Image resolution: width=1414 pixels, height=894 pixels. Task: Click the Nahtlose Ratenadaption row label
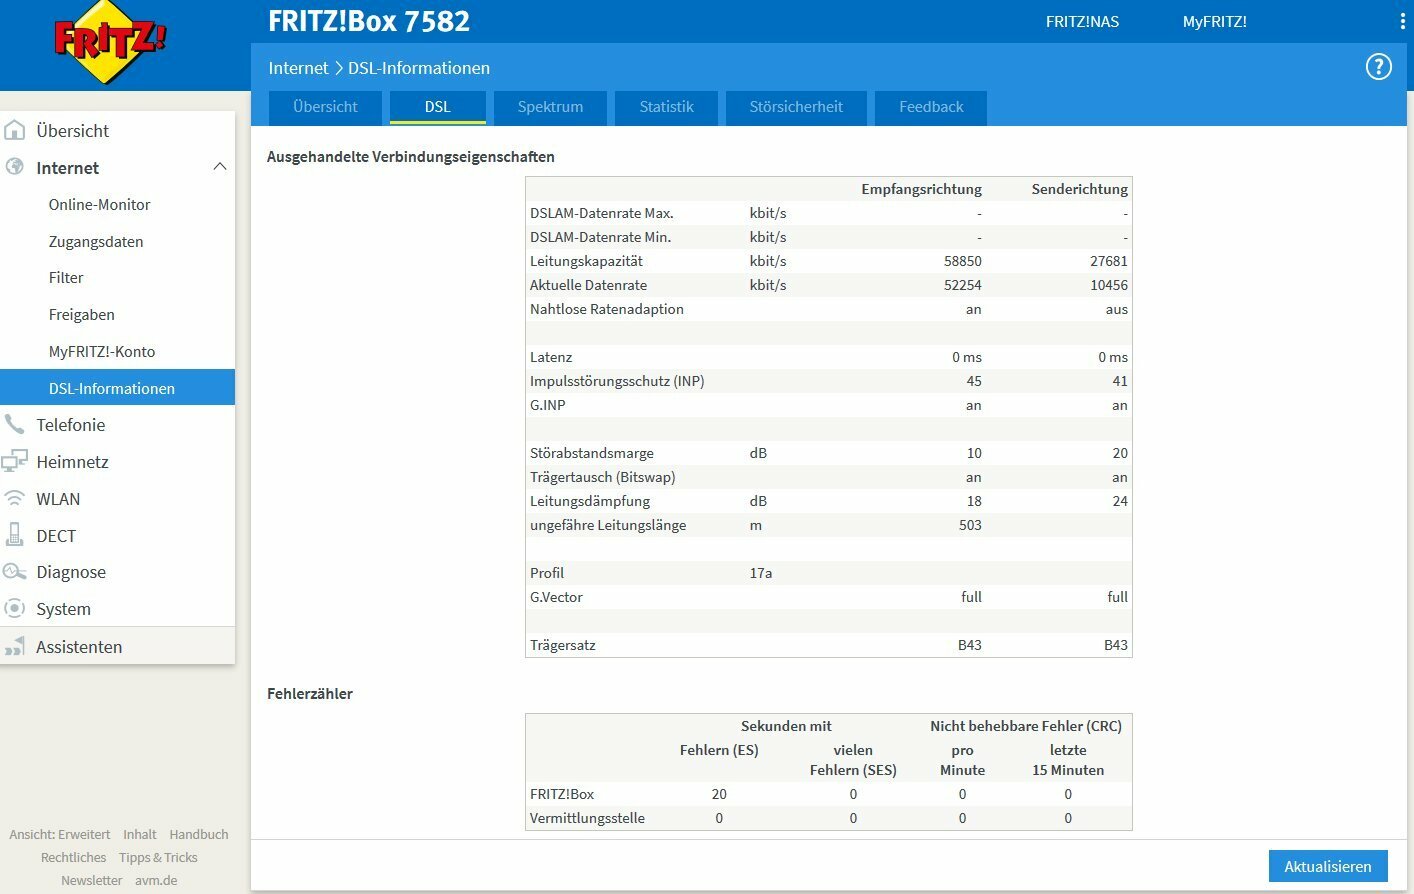pyautogui.click(x=607, y=309)
